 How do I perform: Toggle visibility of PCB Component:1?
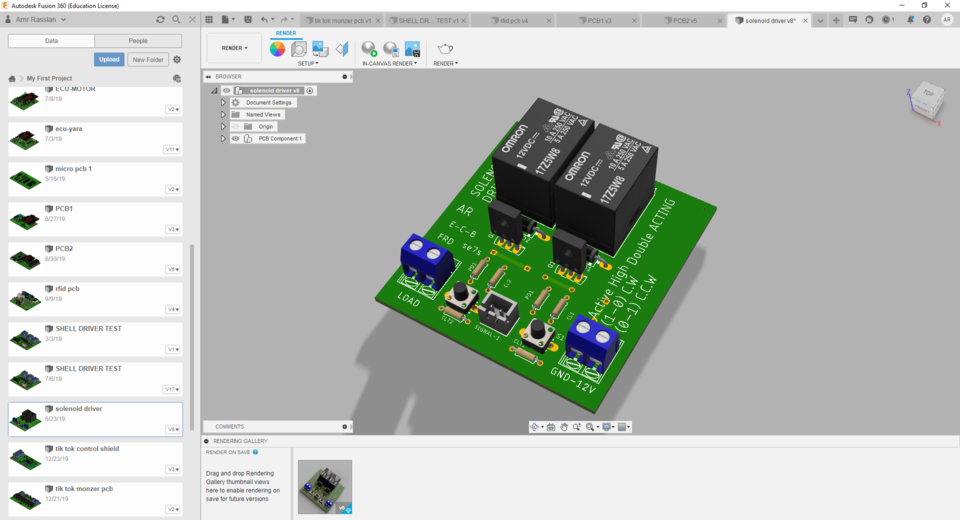(x=235, y=138)
